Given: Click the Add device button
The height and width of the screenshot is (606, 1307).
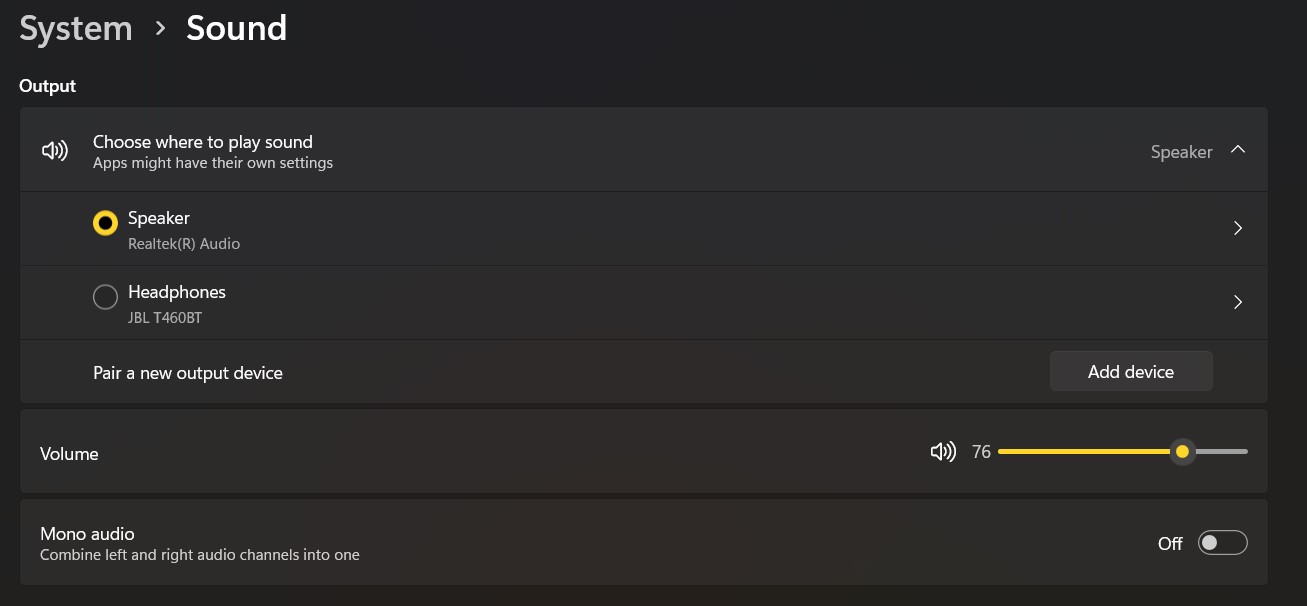Looking at the screenshot, I should [x=1131, y=371].
